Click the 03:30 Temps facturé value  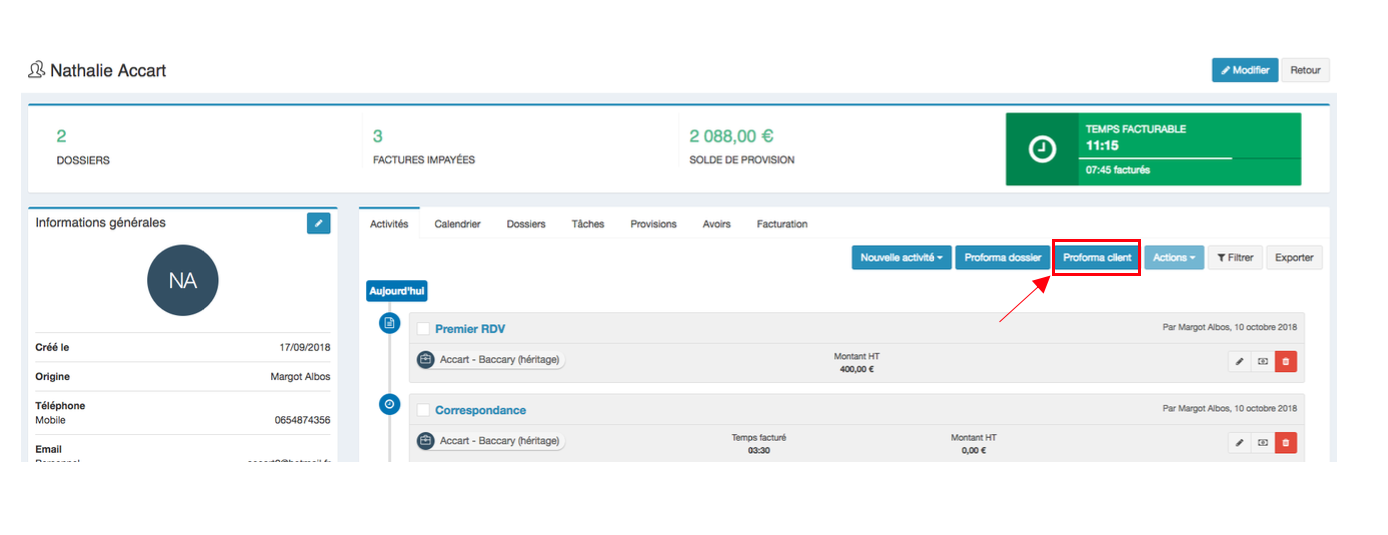click(759, 450)
